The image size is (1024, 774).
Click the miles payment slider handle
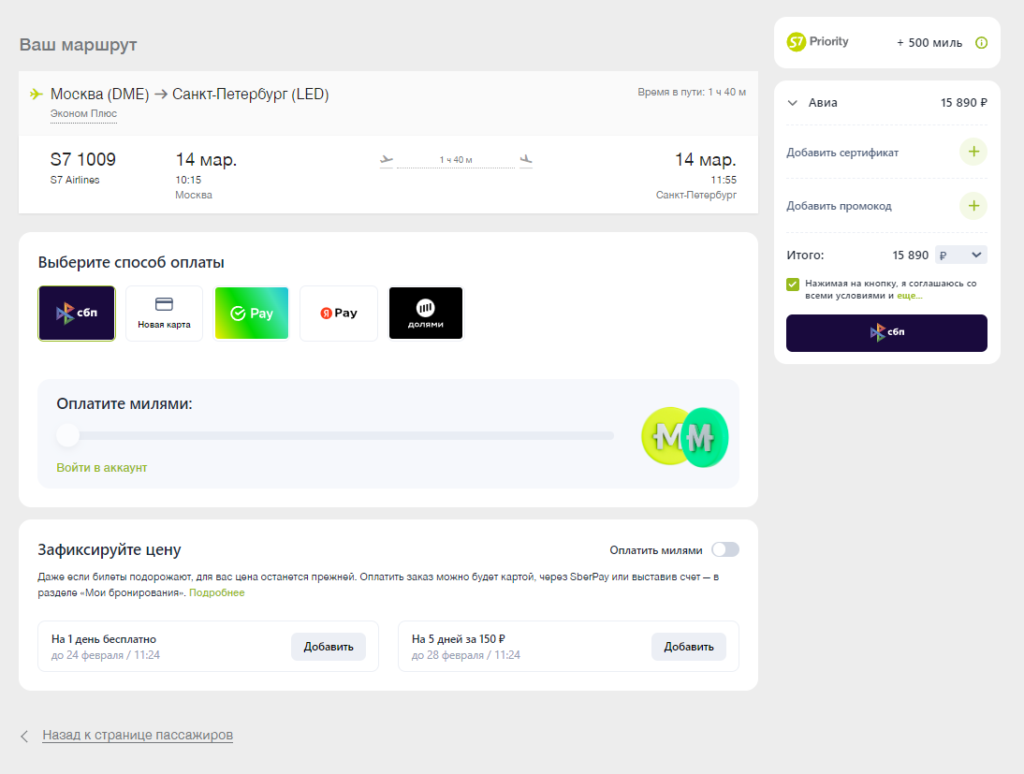pos(68,435)
